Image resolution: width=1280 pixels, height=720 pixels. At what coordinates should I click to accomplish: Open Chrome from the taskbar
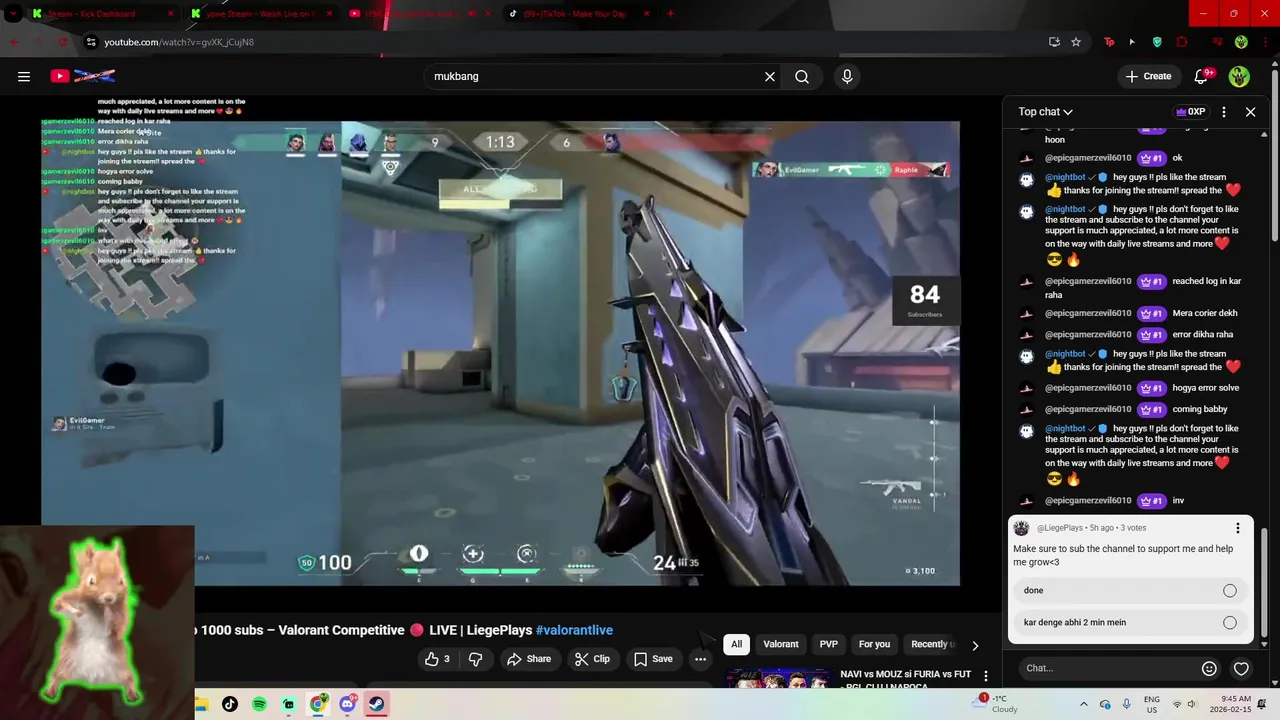318,704
